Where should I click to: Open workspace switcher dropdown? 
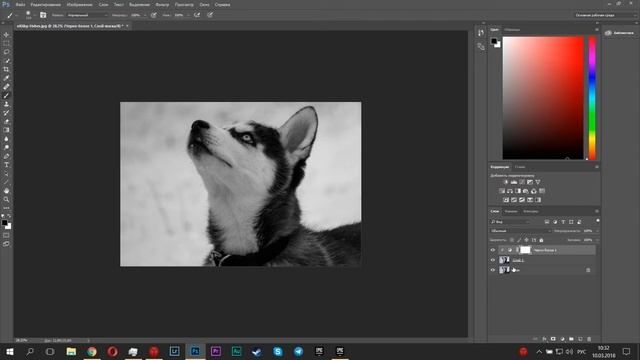(x=605, y=15)
